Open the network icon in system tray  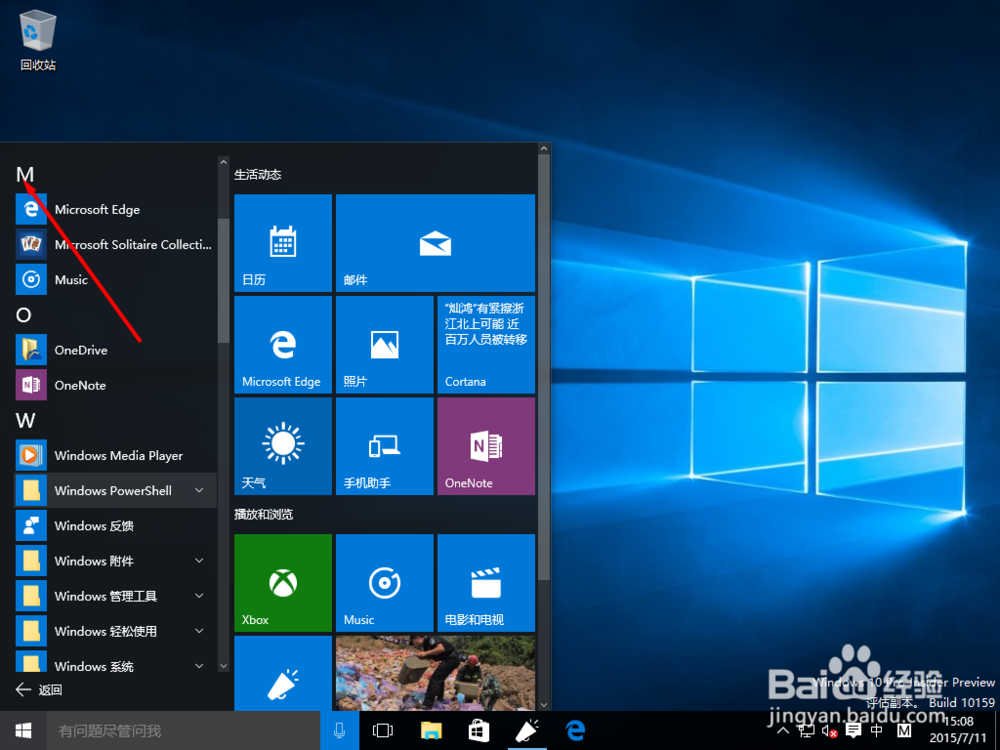click(805, 731)
